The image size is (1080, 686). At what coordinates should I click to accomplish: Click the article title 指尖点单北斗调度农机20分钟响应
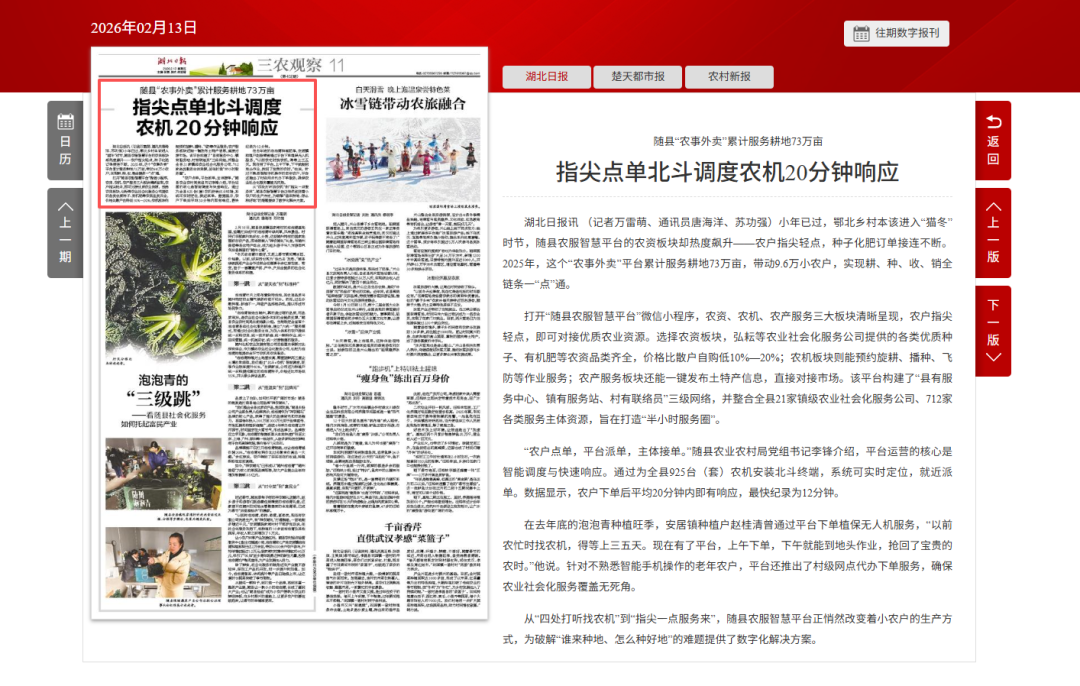(x=727, y=172)
